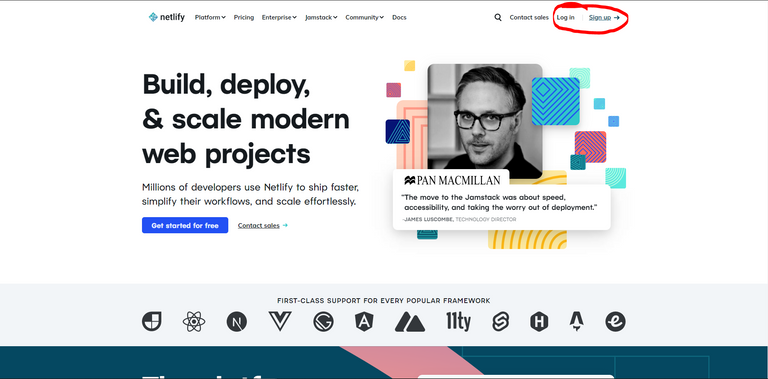Click Contact sales in the top navigation
Viewport: 768px width, 379px height.
coord(529,17)
